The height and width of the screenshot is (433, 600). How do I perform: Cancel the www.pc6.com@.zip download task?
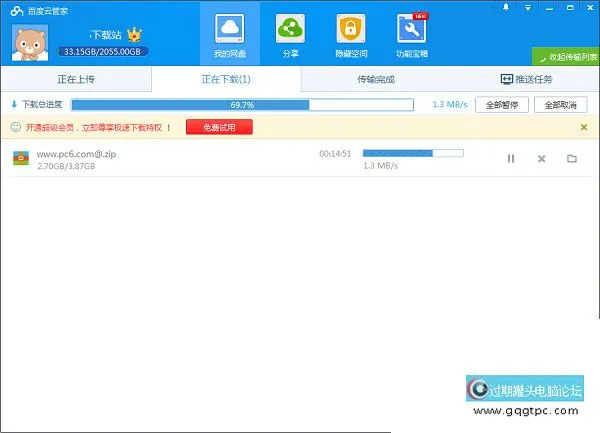coord(541,158)
